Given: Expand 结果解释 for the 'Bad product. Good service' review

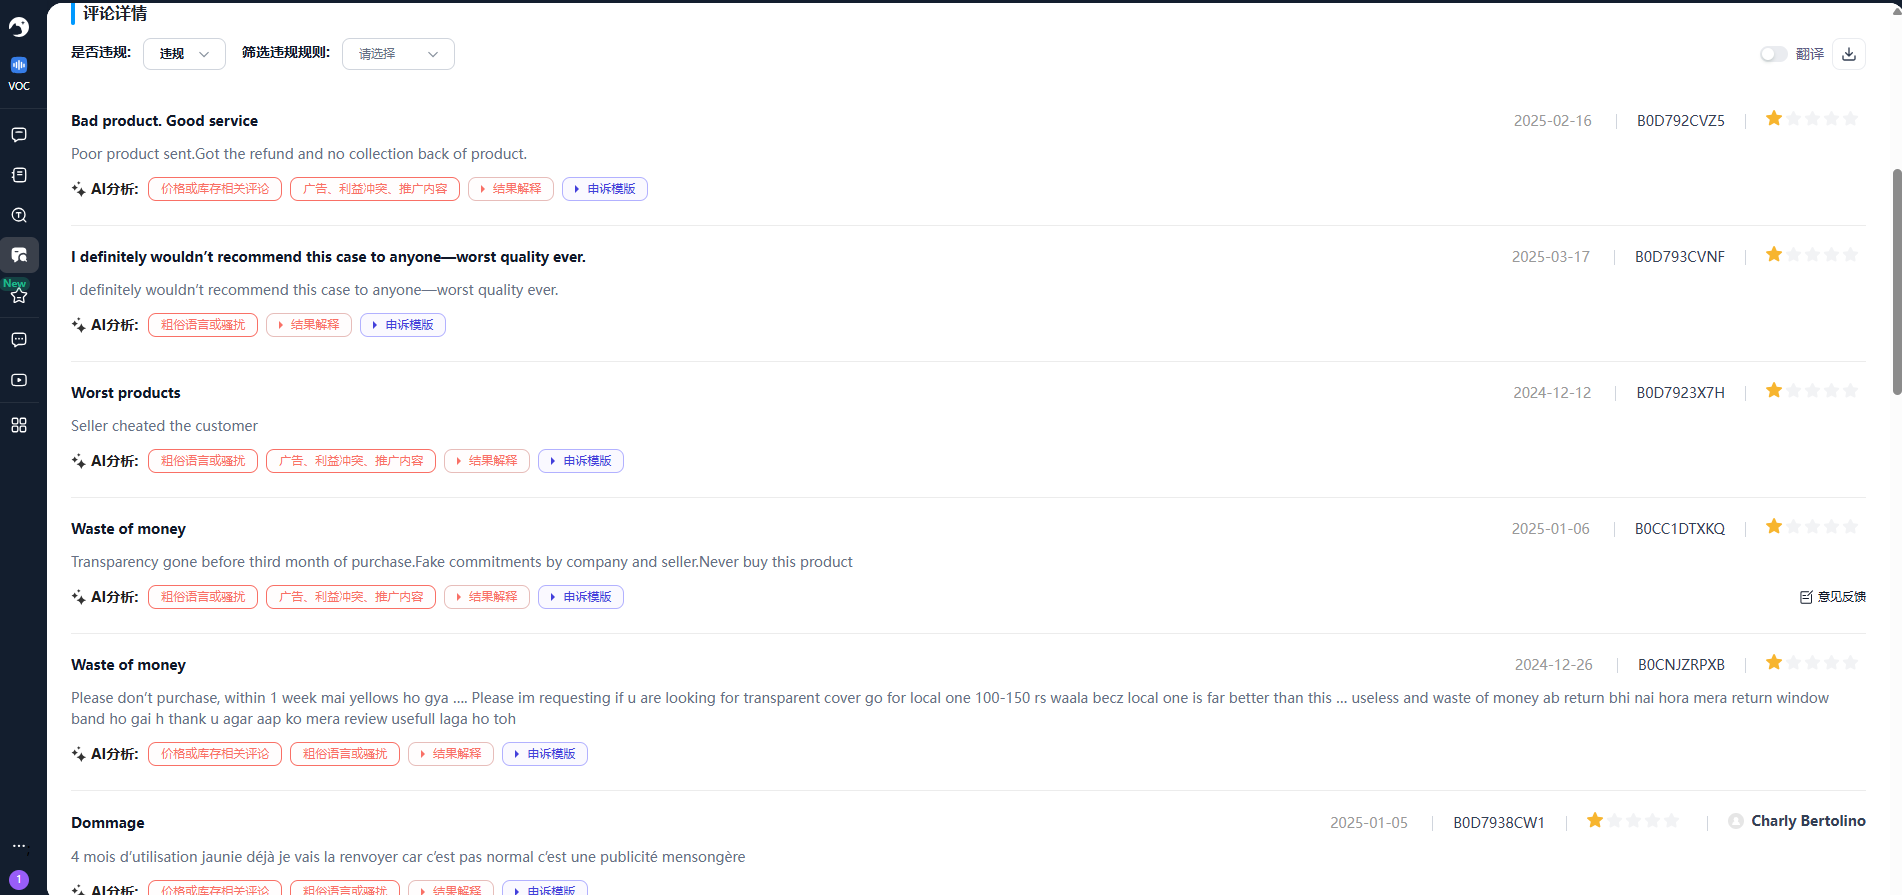Looking at the screenshot, I should 511,189.
